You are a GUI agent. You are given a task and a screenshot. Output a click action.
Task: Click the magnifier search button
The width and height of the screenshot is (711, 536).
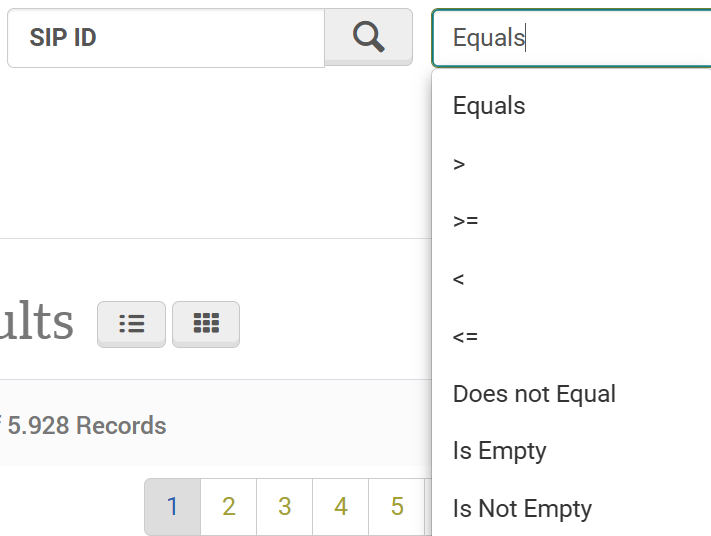pyautogui.click(x=369, y=37)
